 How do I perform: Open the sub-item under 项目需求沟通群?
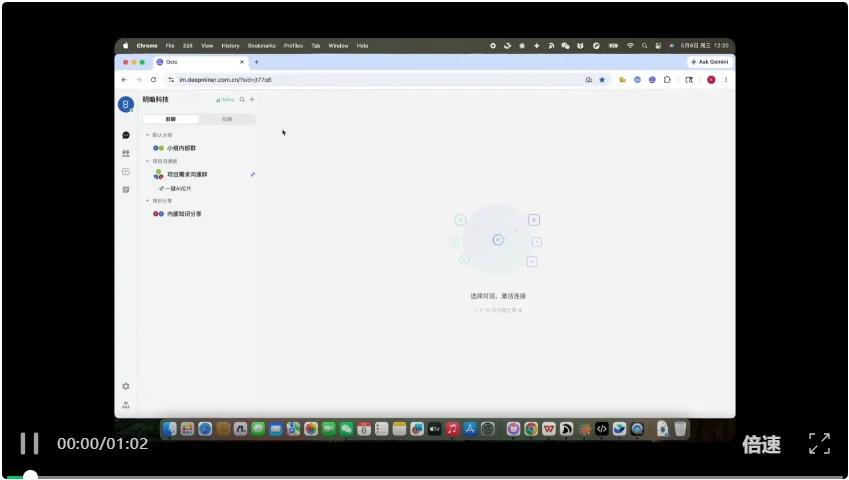pos(175,188)
